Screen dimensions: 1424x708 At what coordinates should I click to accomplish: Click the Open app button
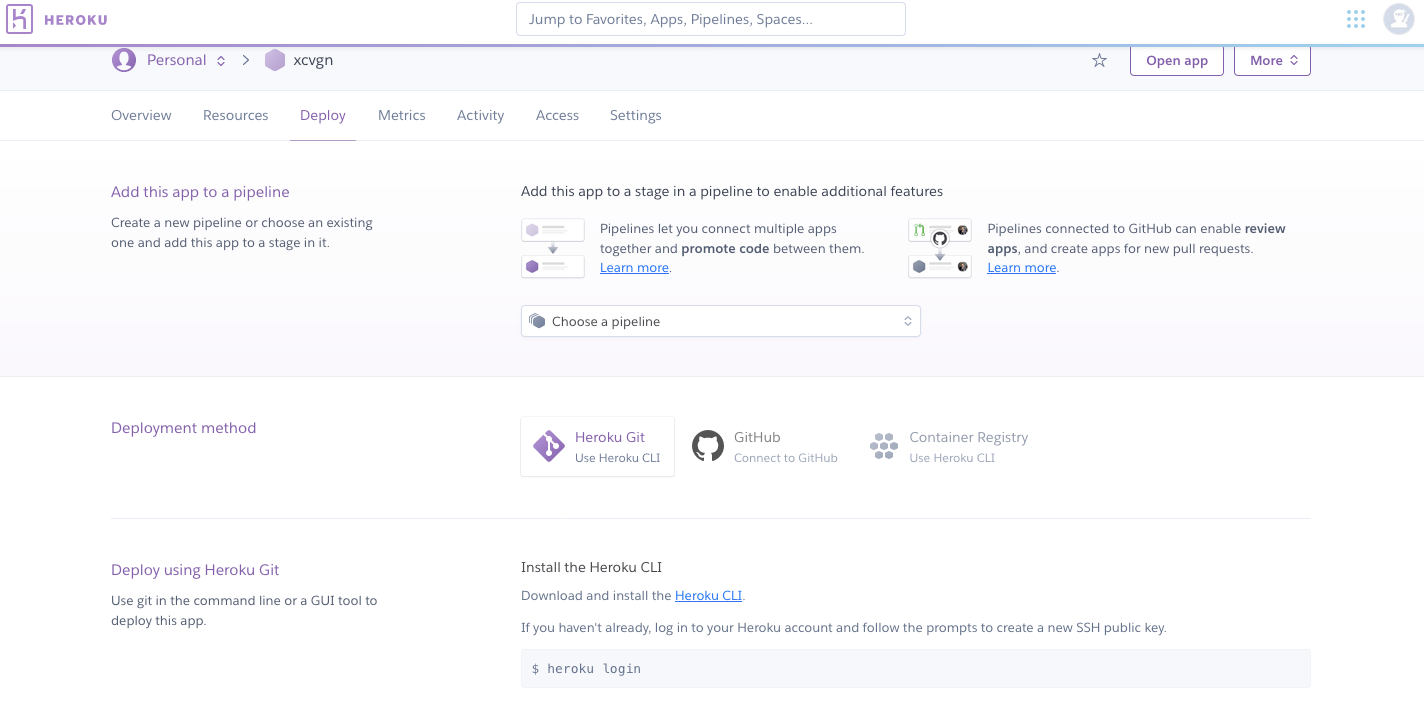click(1176, 60)
